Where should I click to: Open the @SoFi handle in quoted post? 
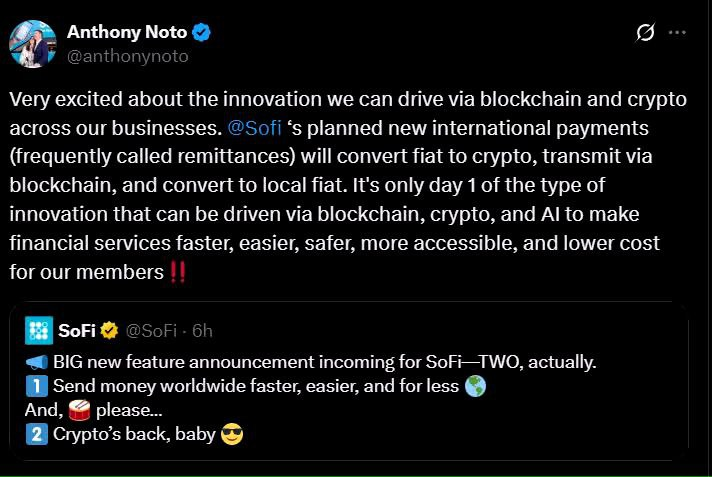pos(151,331)
